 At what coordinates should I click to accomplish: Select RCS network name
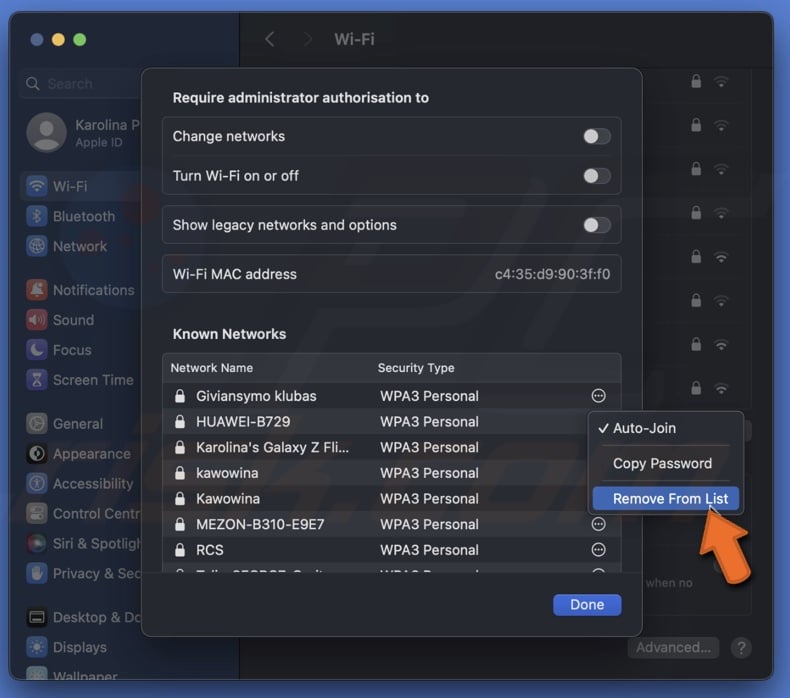tap(210, 550)
